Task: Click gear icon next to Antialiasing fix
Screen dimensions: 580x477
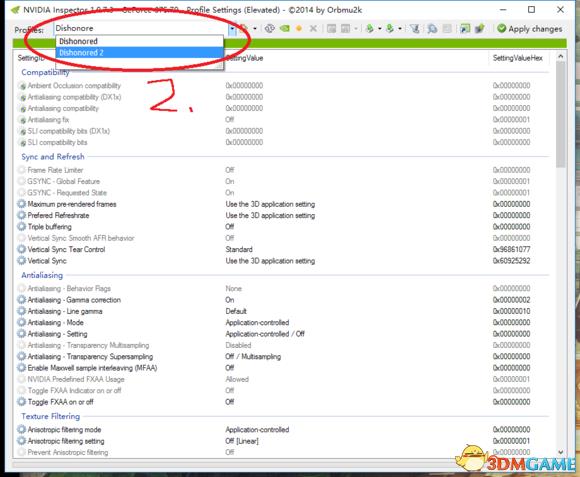Action: [x=22, y=120]
